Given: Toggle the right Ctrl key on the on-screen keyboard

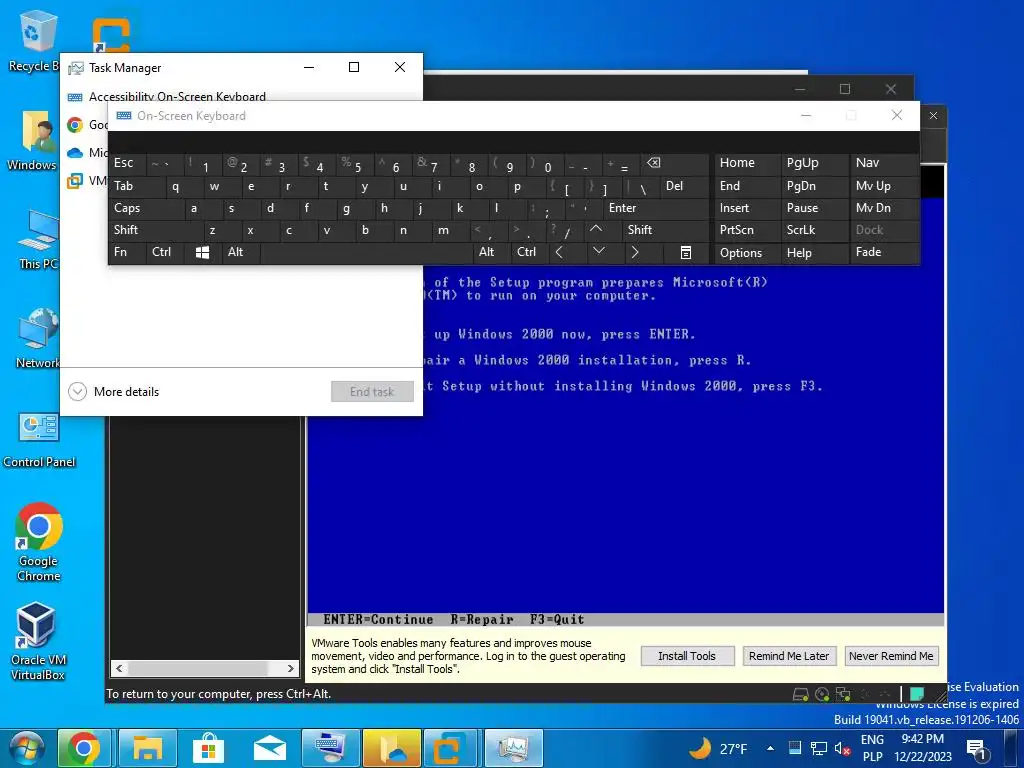Looking at the screenshot, I should coord(529,253).
